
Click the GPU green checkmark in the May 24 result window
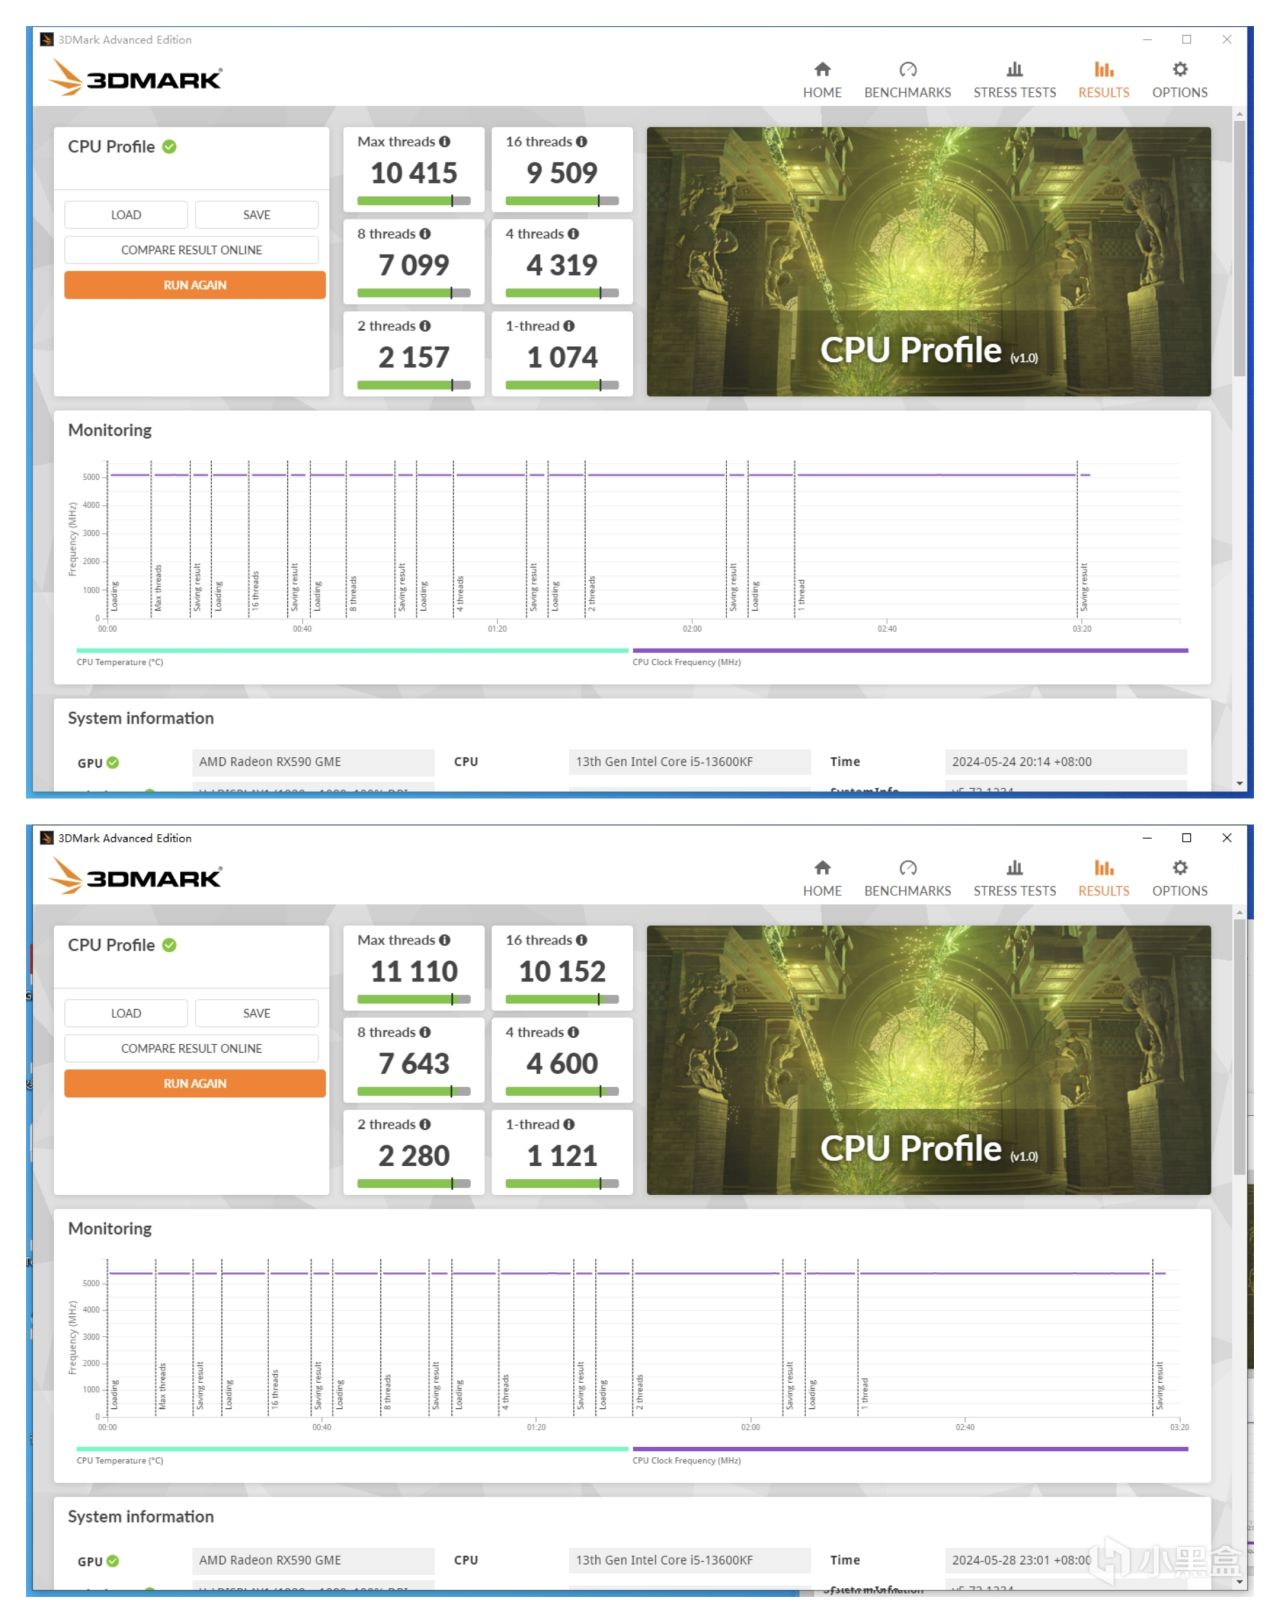(x=113, y=762)
